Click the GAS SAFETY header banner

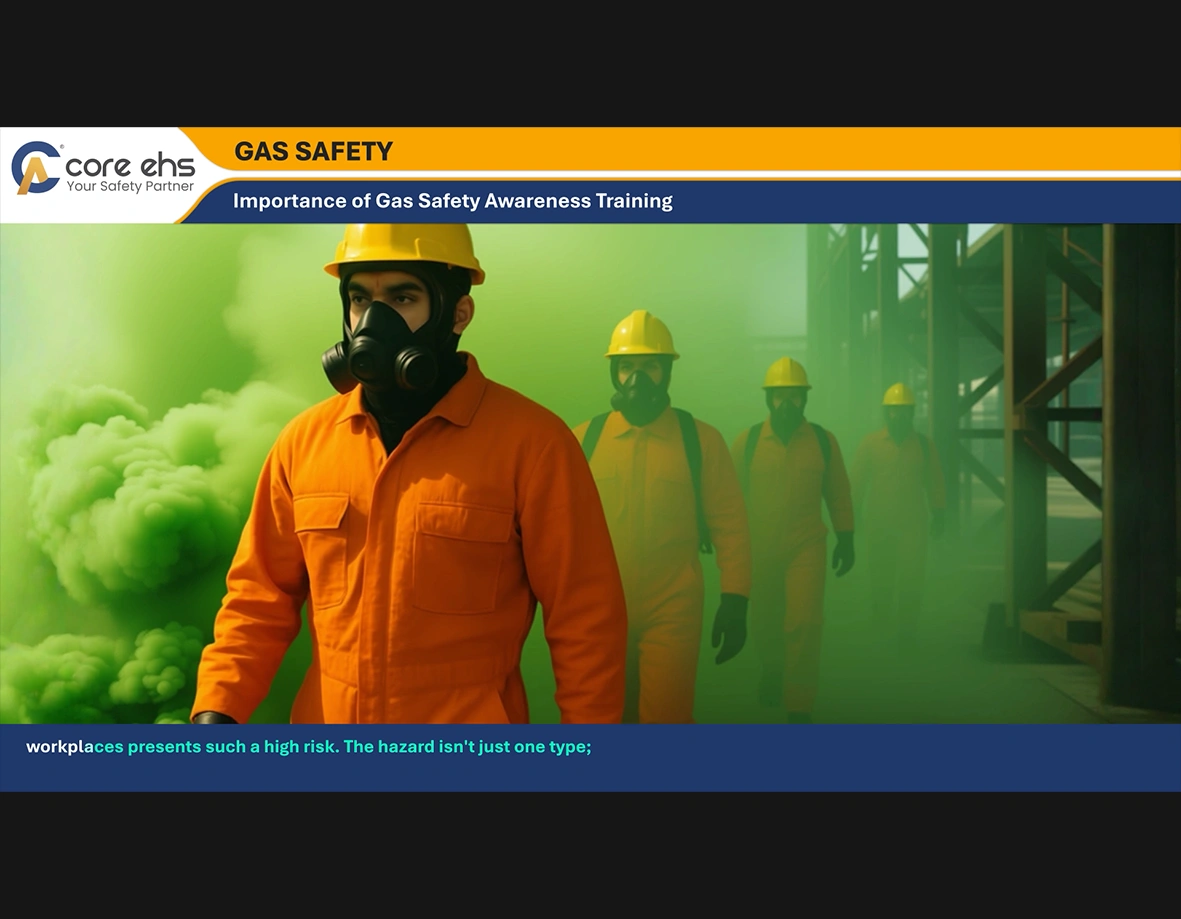point(314,152)
